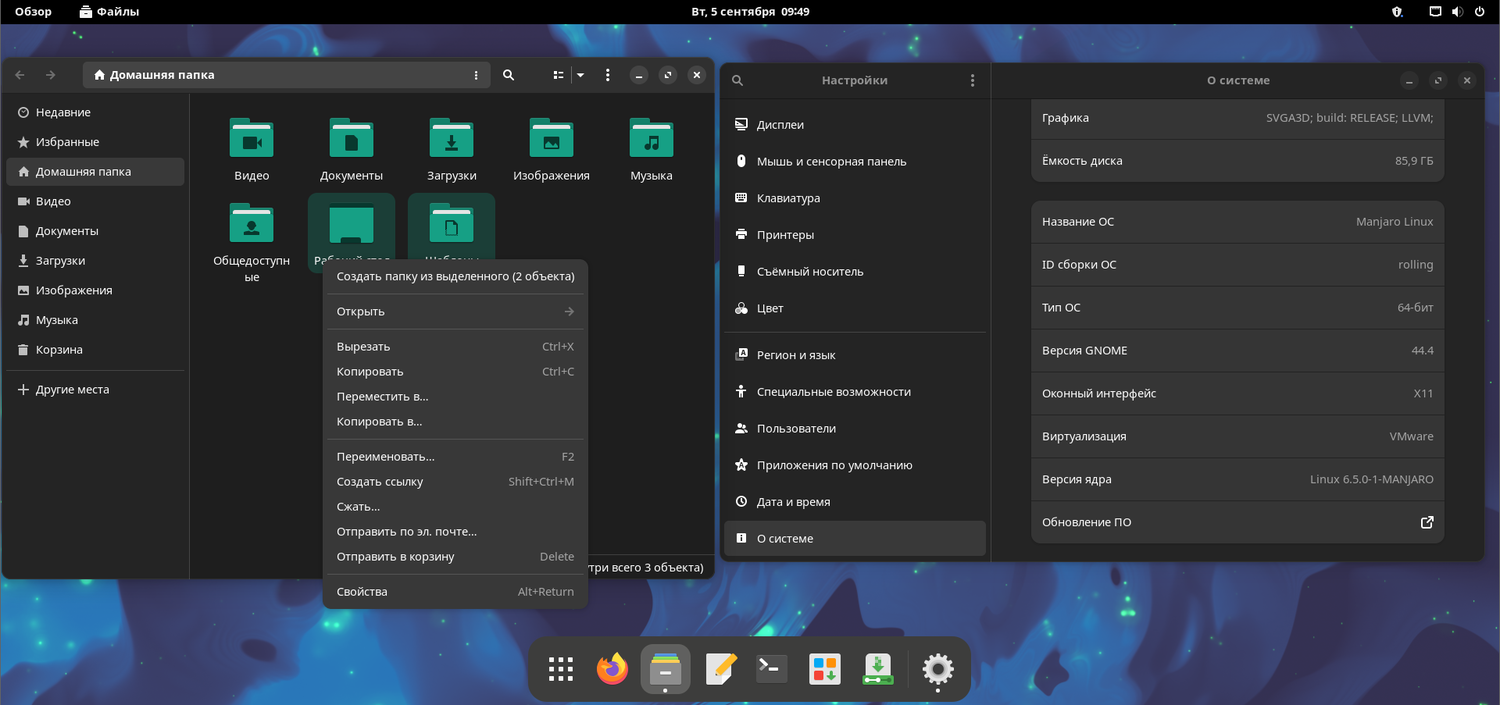
Task: Open 'Корзина' in the Files sidebar
Action: (59, 350)
